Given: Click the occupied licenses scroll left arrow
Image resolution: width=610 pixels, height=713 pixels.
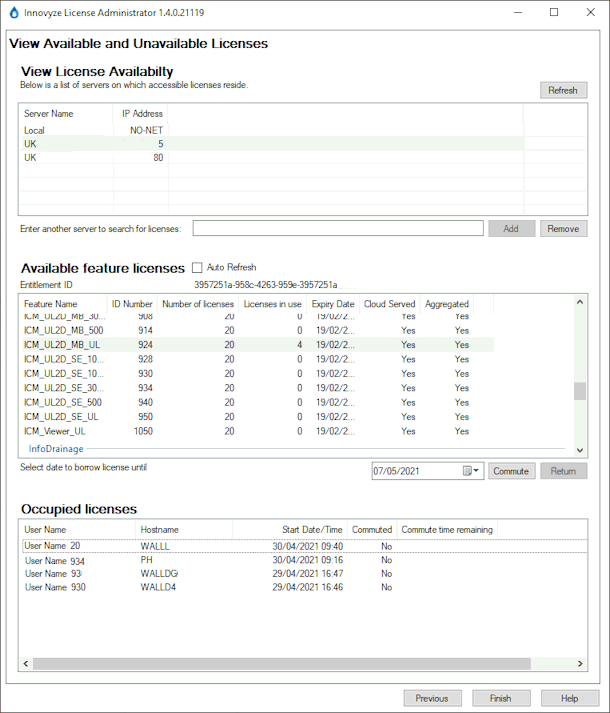Looking at the screenshot, I should [x=26, y=664].
